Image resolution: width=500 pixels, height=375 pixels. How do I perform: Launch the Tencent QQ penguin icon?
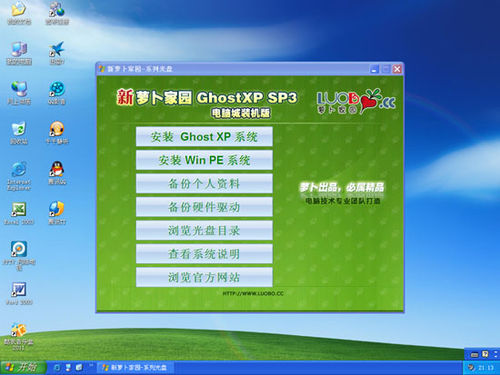[57, 173]
